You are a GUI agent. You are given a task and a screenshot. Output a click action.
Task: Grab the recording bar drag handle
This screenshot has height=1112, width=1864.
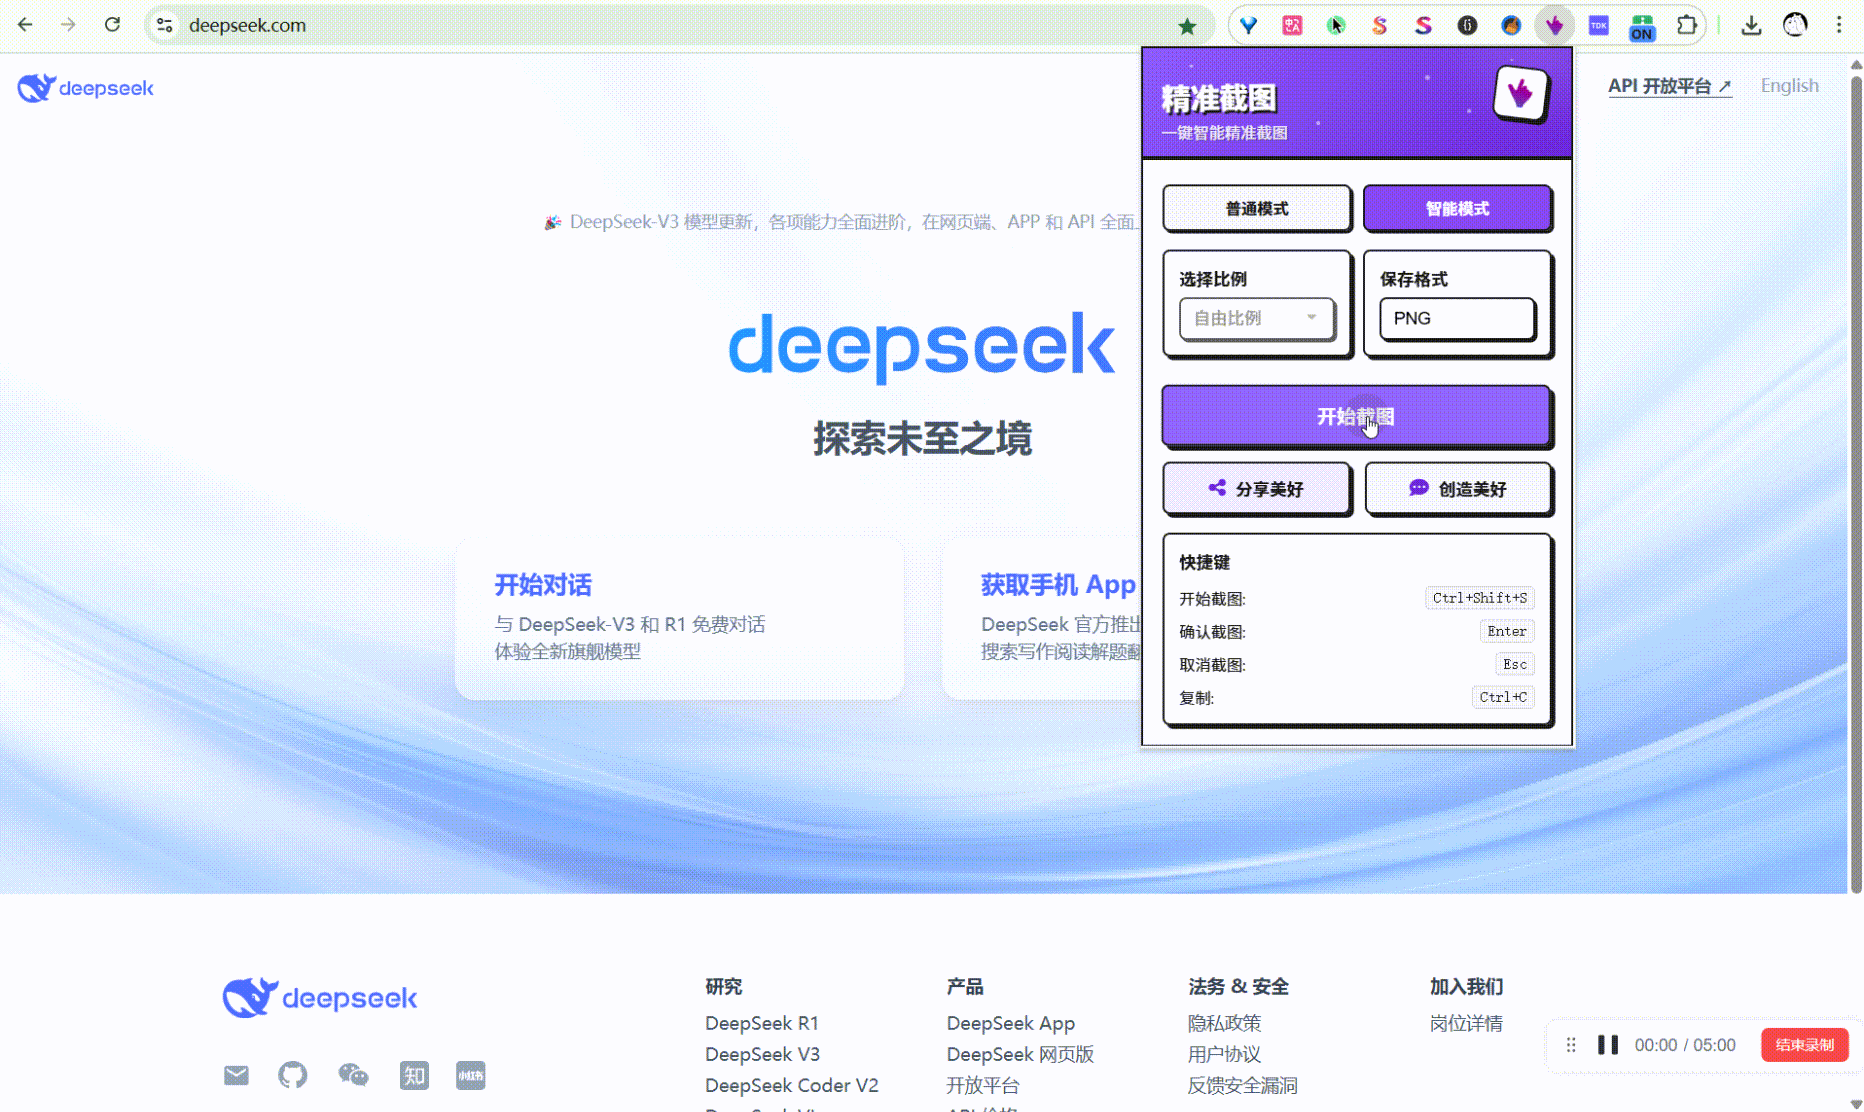click(x=1571, y=1045)
